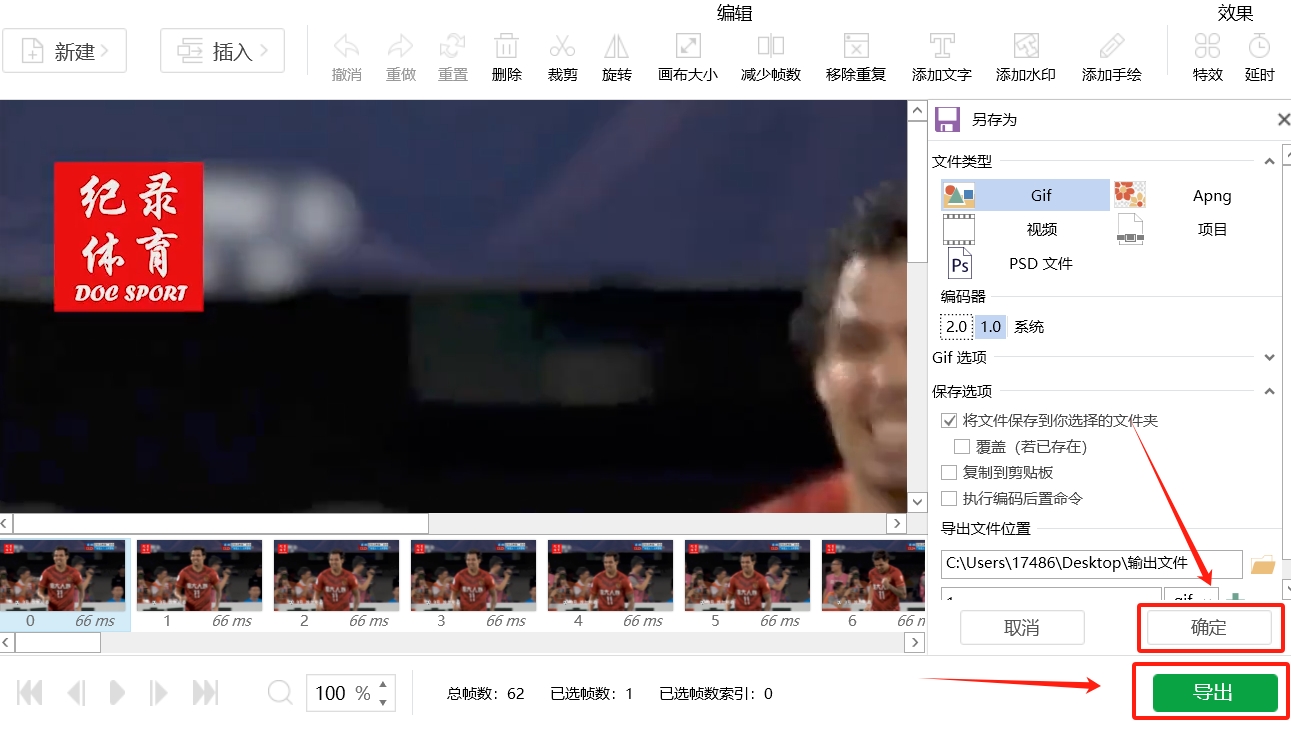1291x729 pixels.
Task: Delete frames with the 删除 icon
Action: pos(507,46)
